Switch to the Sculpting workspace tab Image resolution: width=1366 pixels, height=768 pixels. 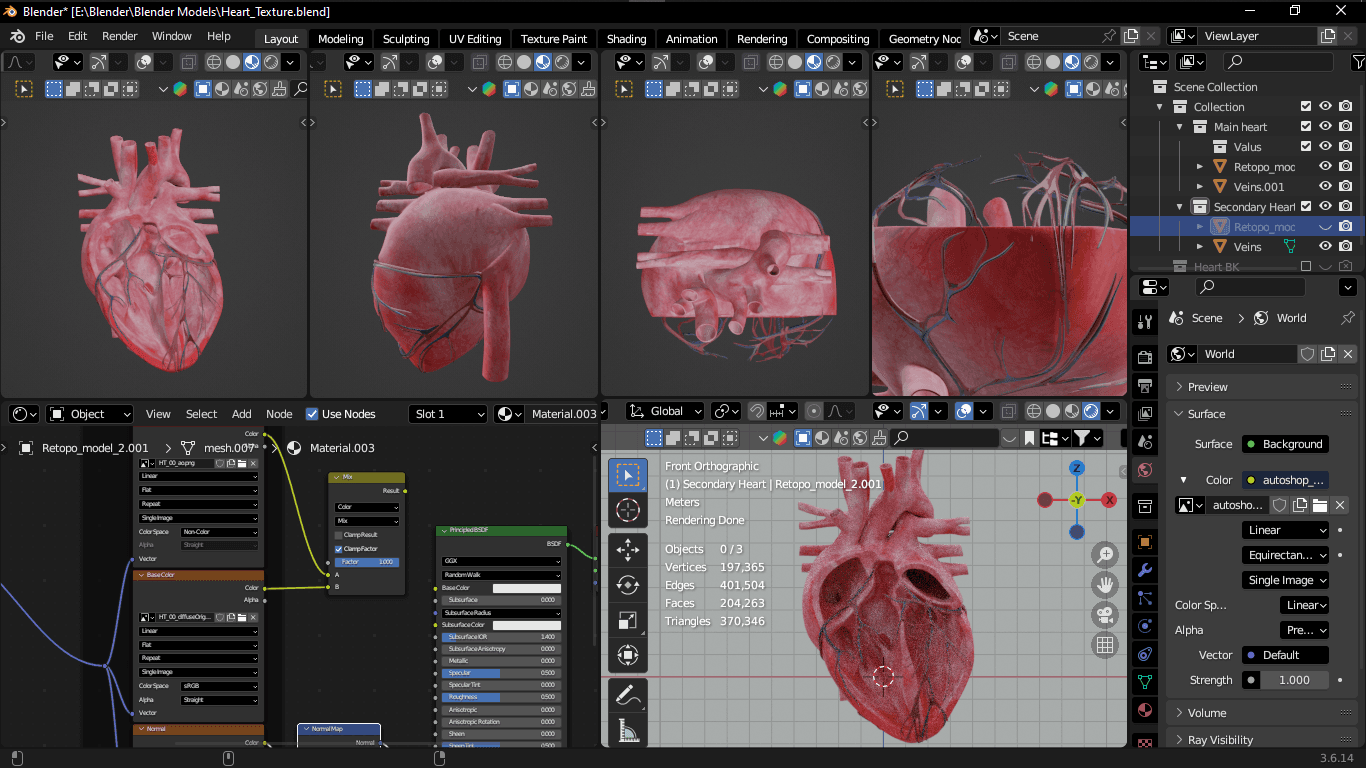coord(406,39)
